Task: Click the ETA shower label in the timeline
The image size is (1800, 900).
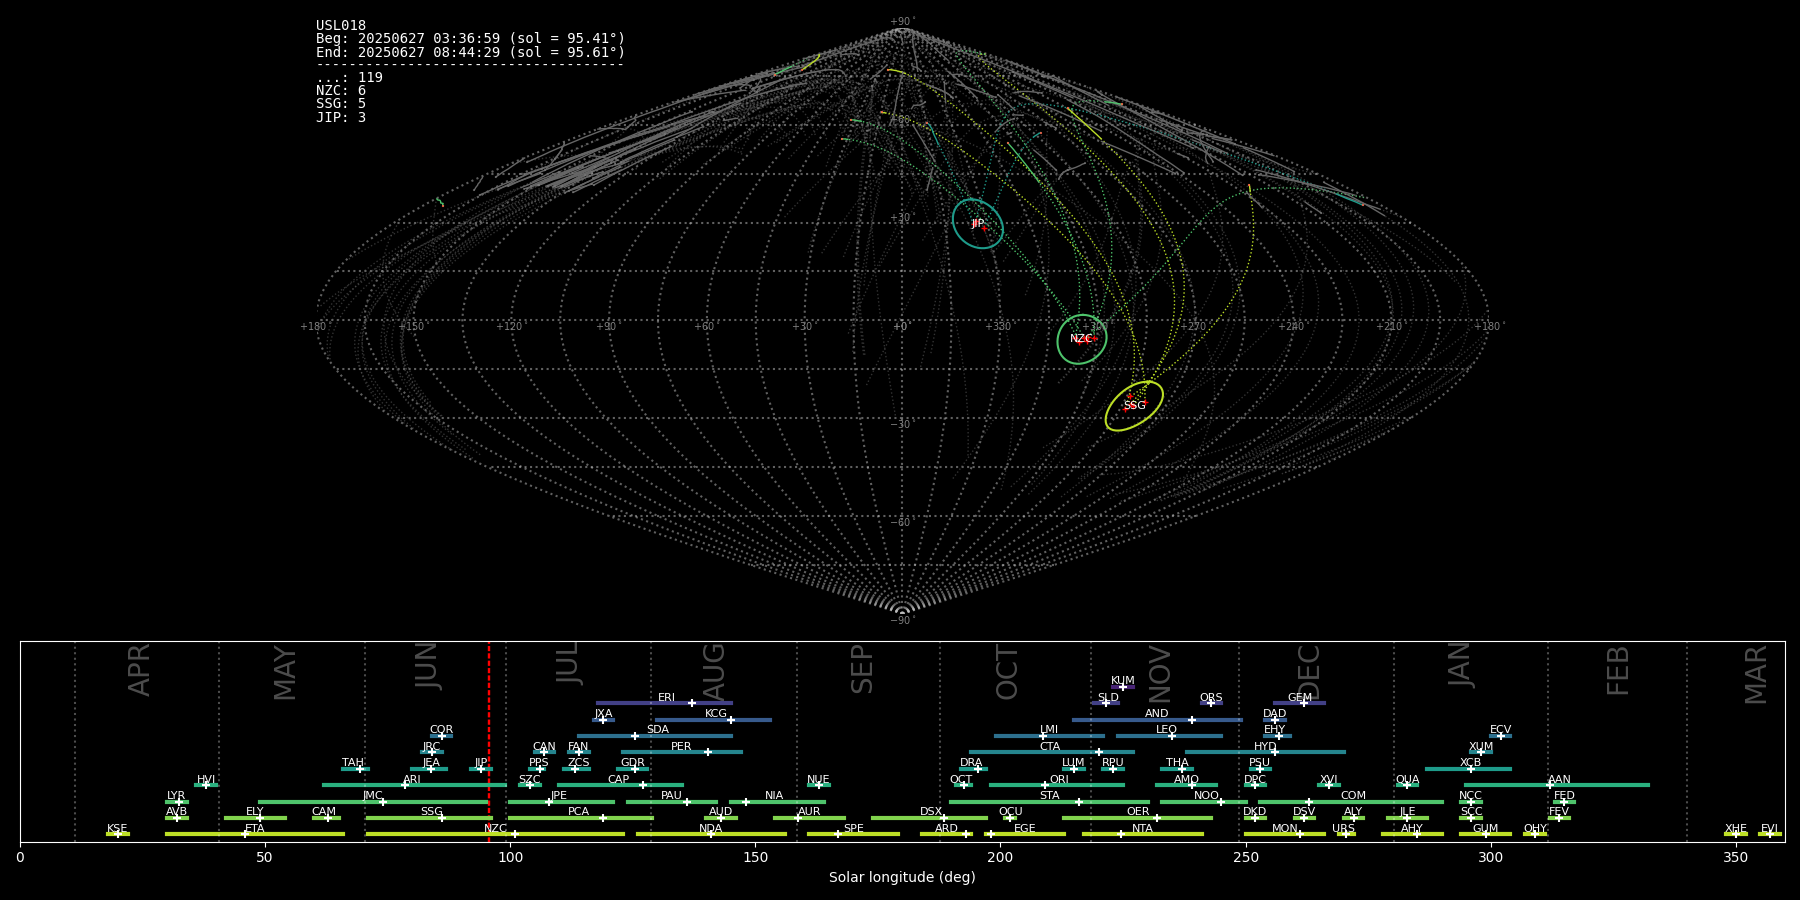Action: pyautogui.click(x=255, y=829)
